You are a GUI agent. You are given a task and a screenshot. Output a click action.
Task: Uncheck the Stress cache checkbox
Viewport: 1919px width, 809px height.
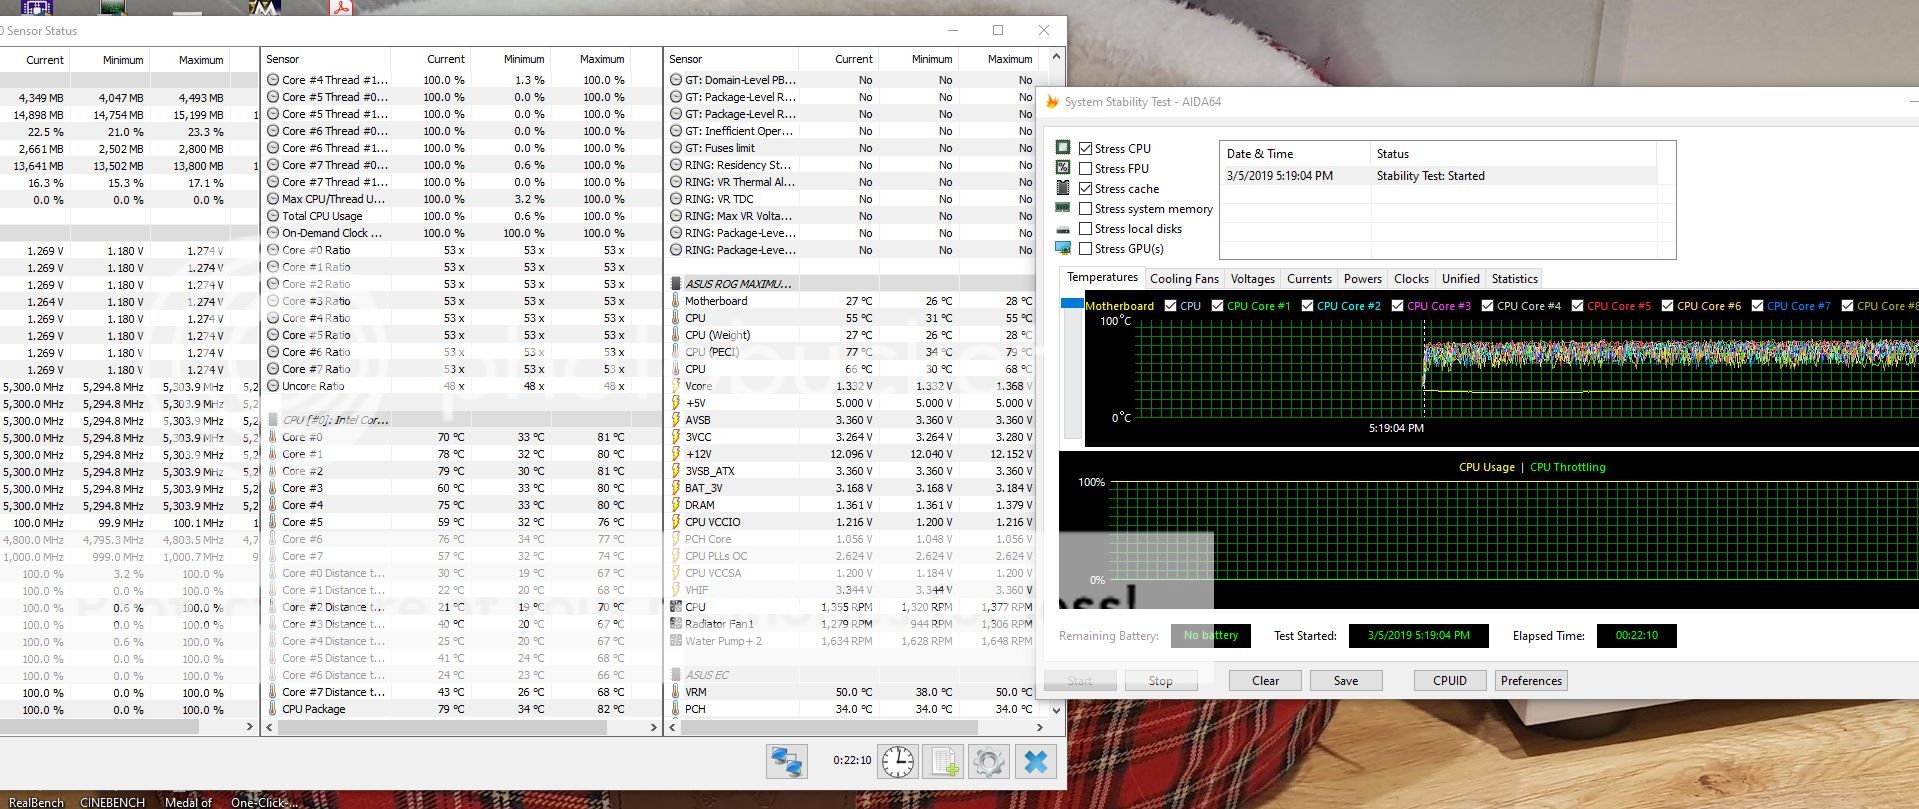pyautogui.click(x=1085, y=188)
